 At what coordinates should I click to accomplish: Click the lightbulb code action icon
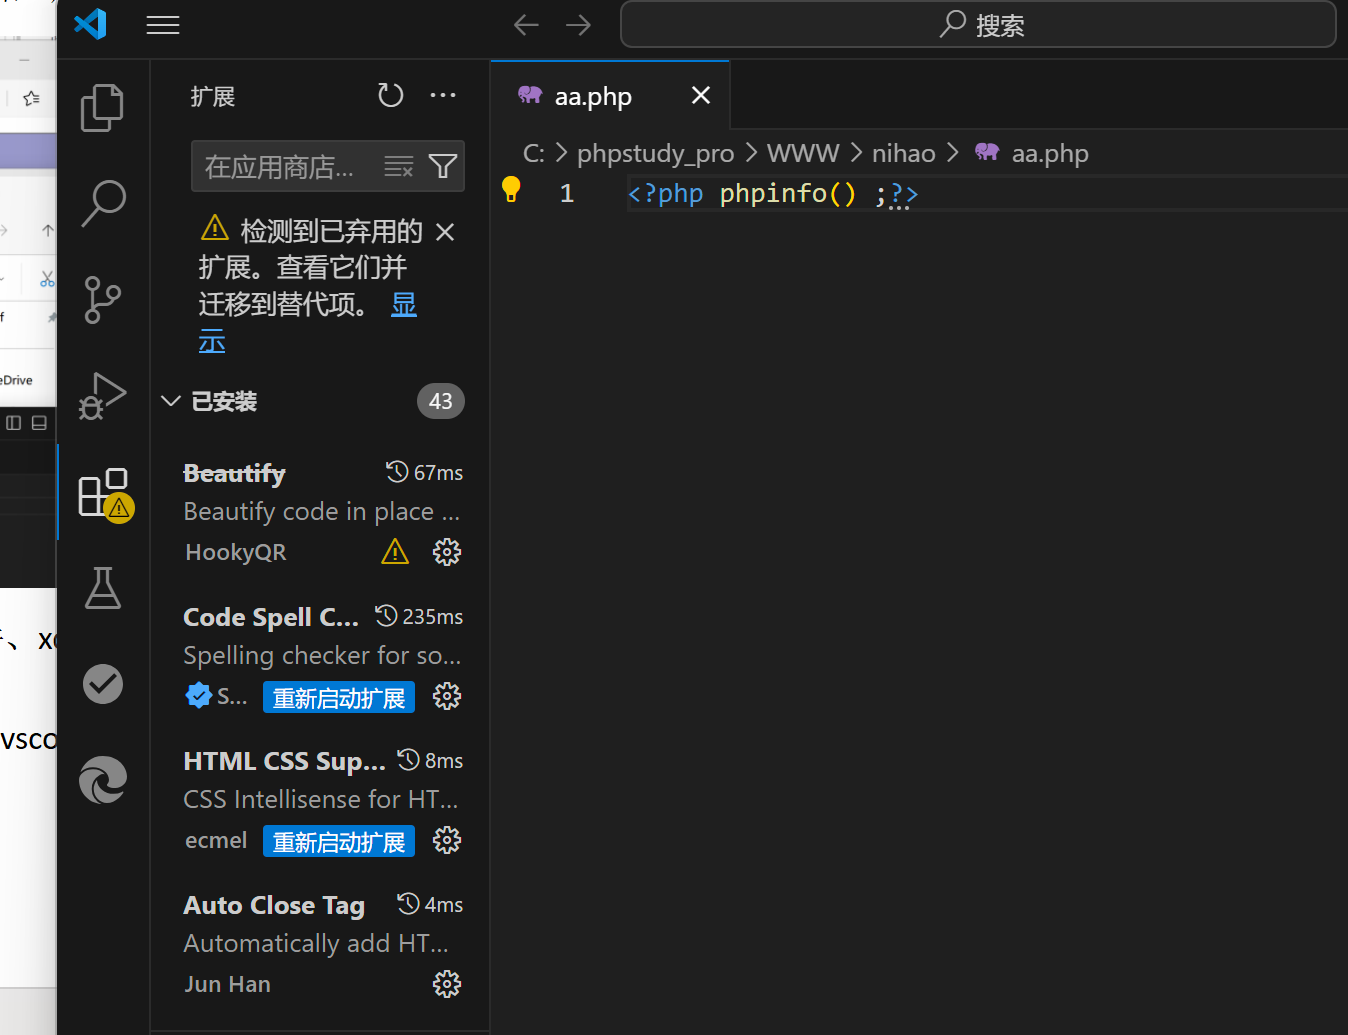511,188
